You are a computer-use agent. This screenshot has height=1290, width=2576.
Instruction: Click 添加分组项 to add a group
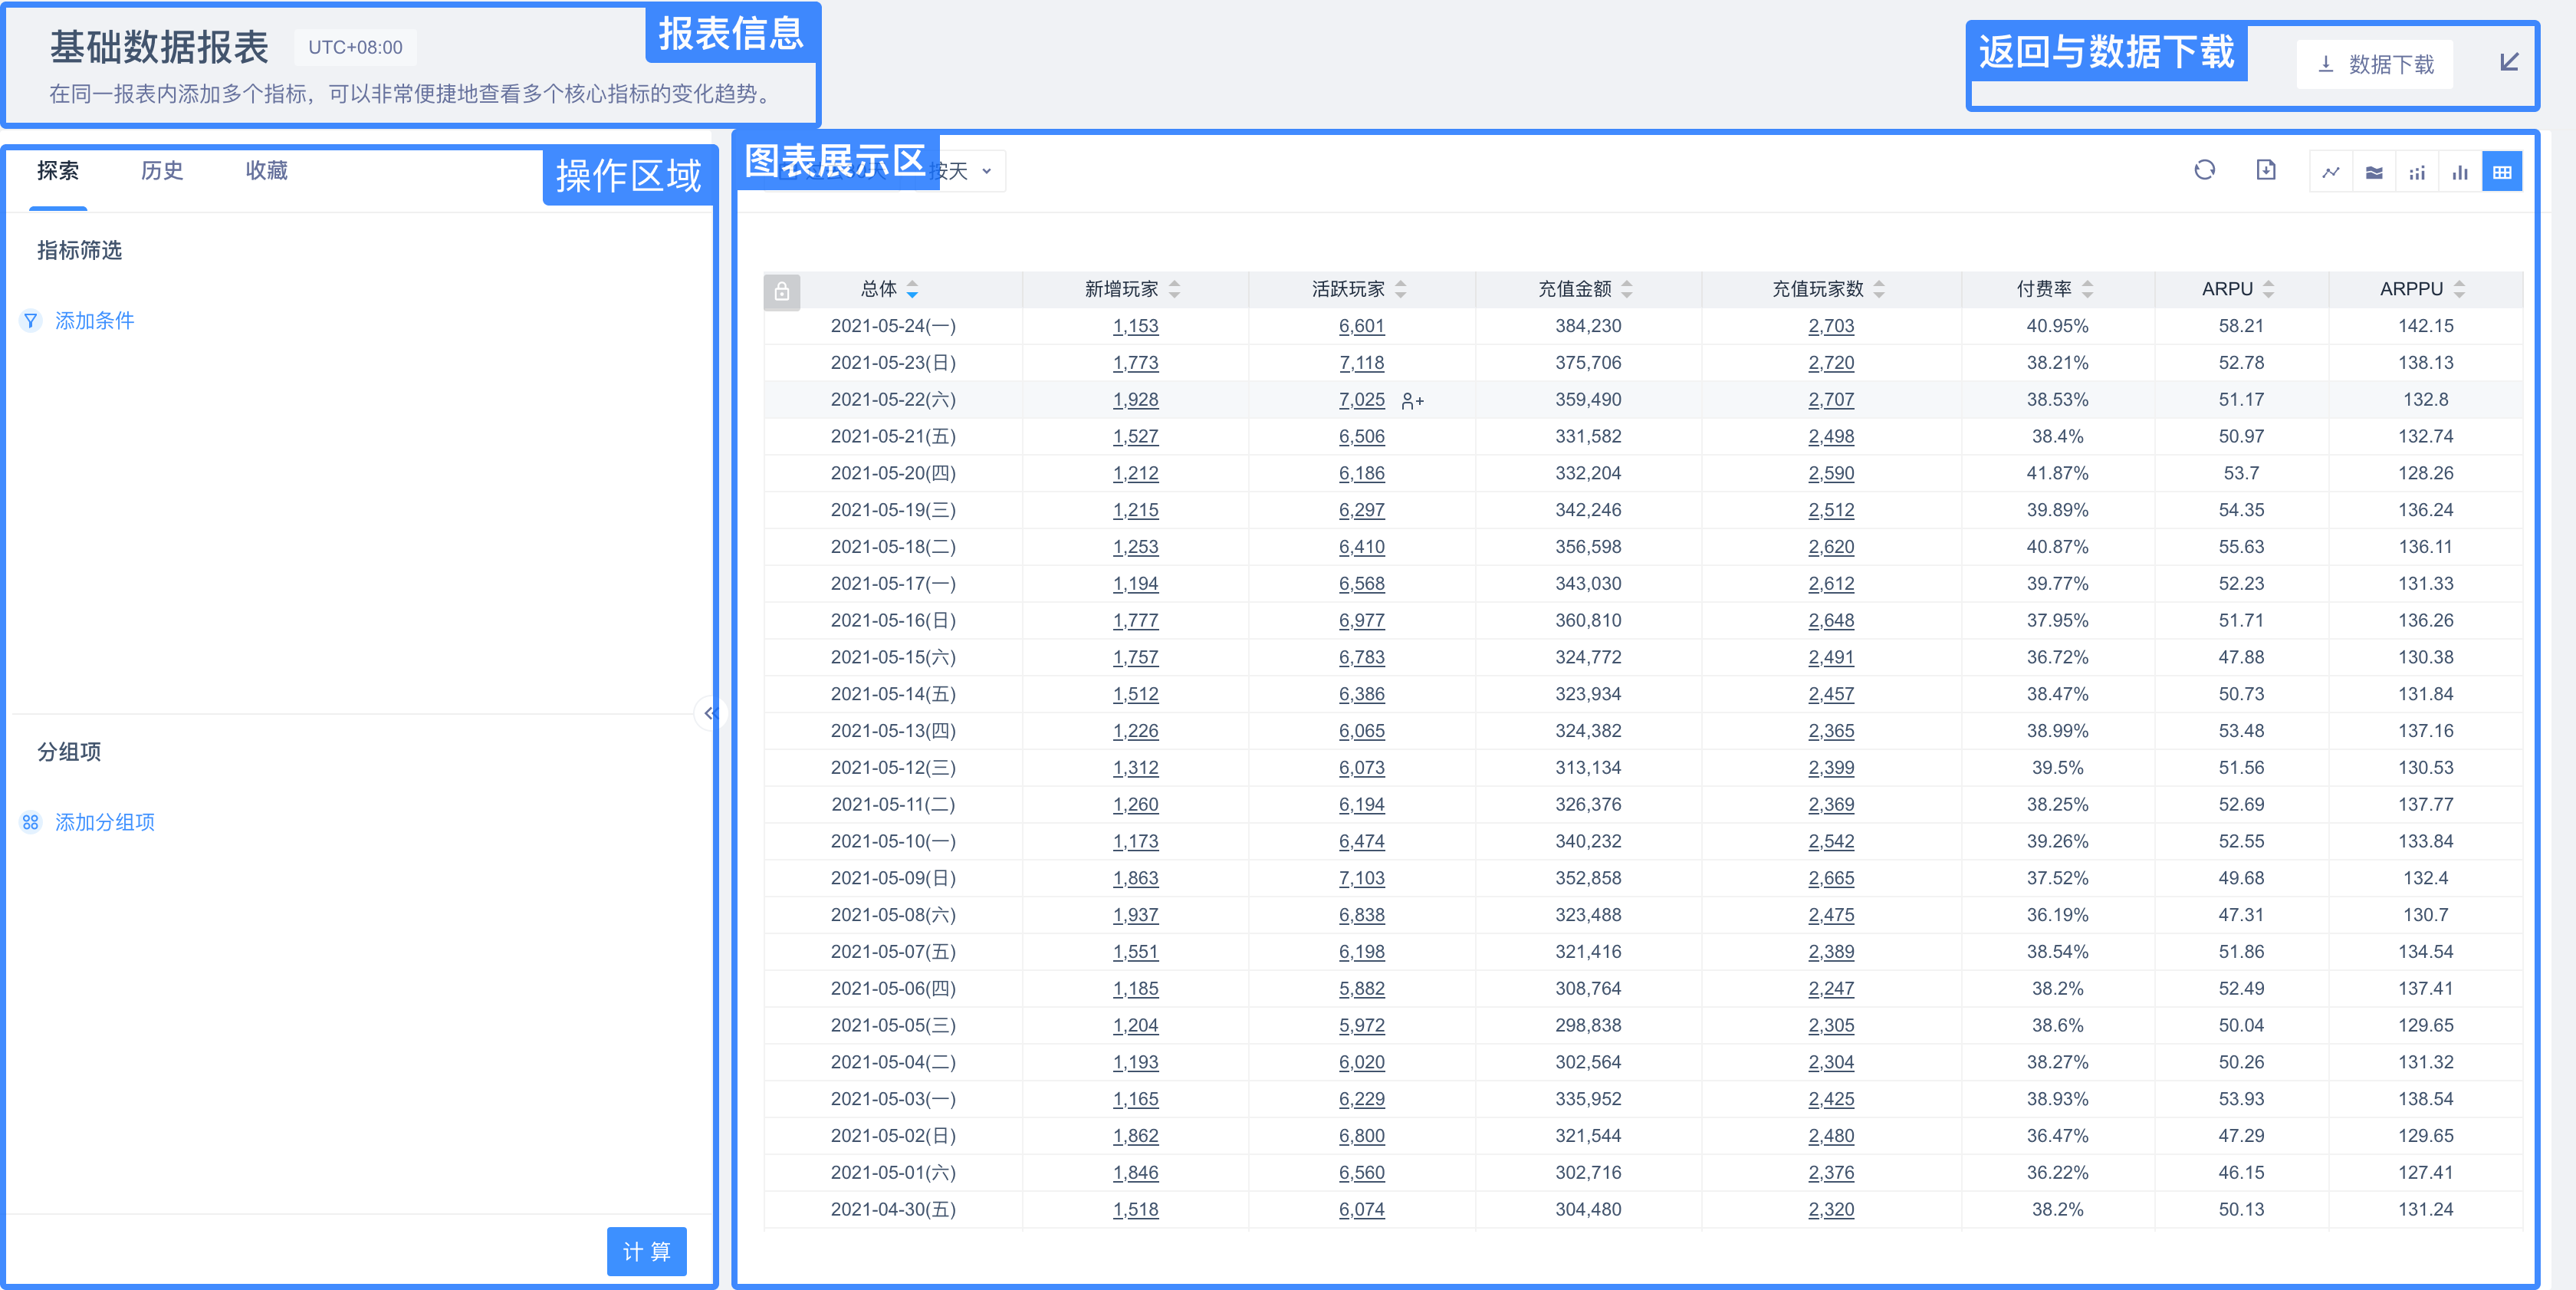click(104, 822)
